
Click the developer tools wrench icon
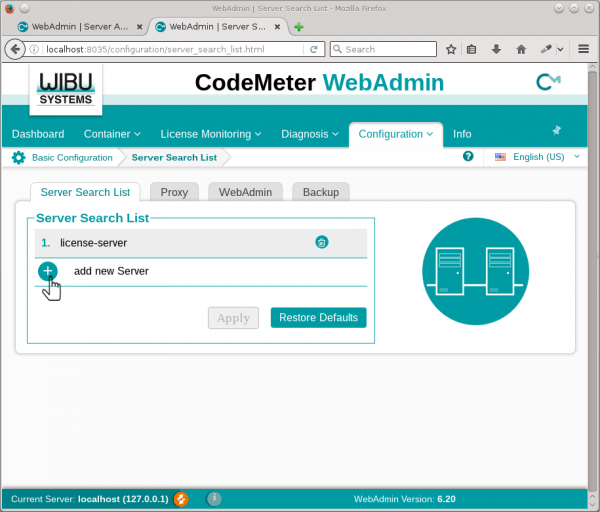tap(546, 49)
